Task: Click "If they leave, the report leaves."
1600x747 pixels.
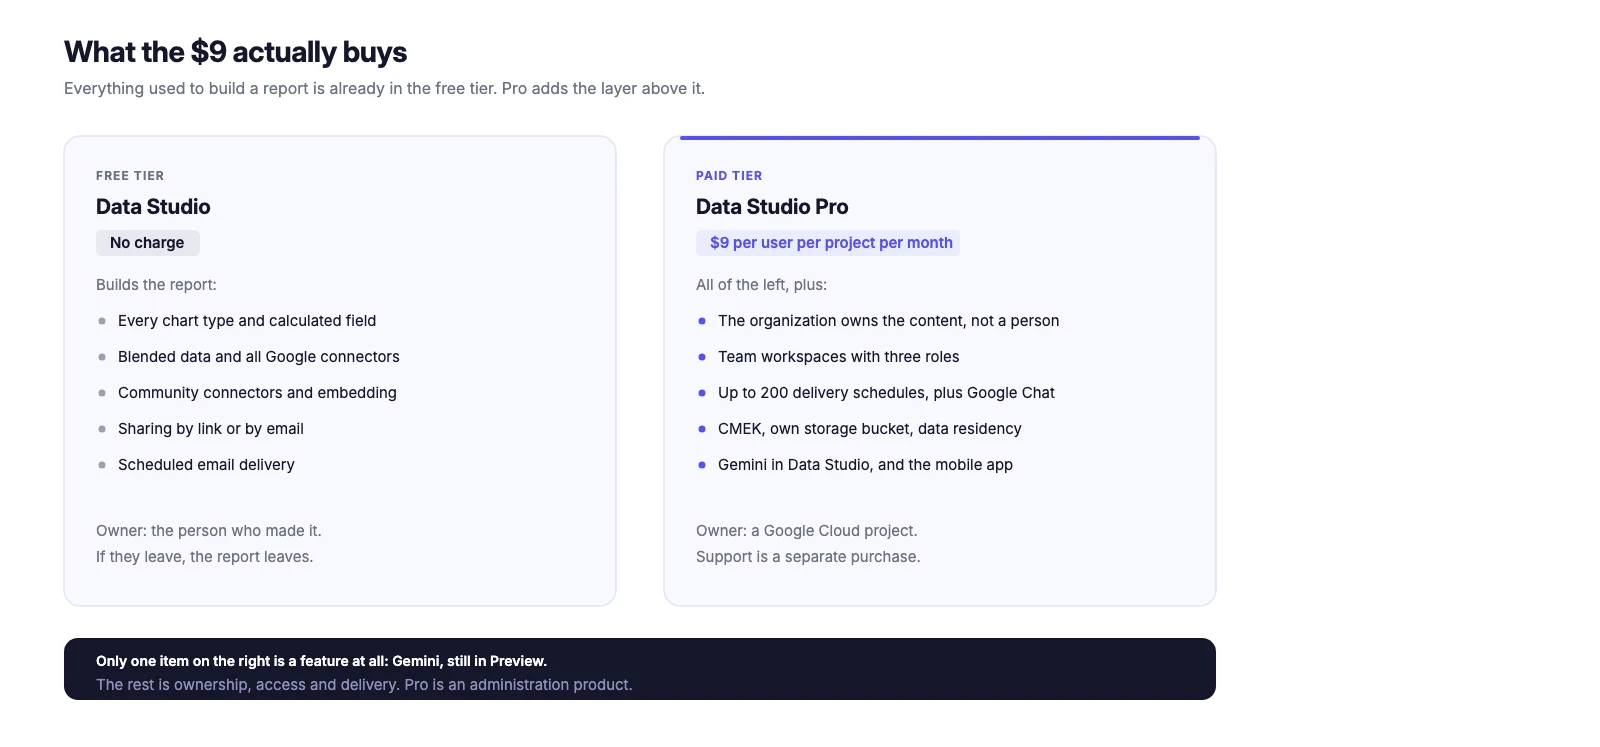Action: pos(204,557)
